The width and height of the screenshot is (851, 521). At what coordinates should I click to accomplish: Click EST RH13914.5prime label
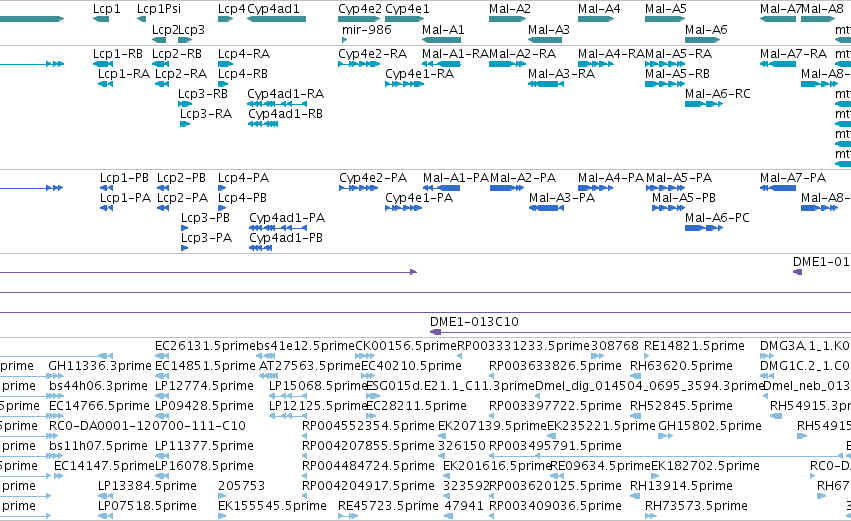pyautogui.click(x=681, y=486)
